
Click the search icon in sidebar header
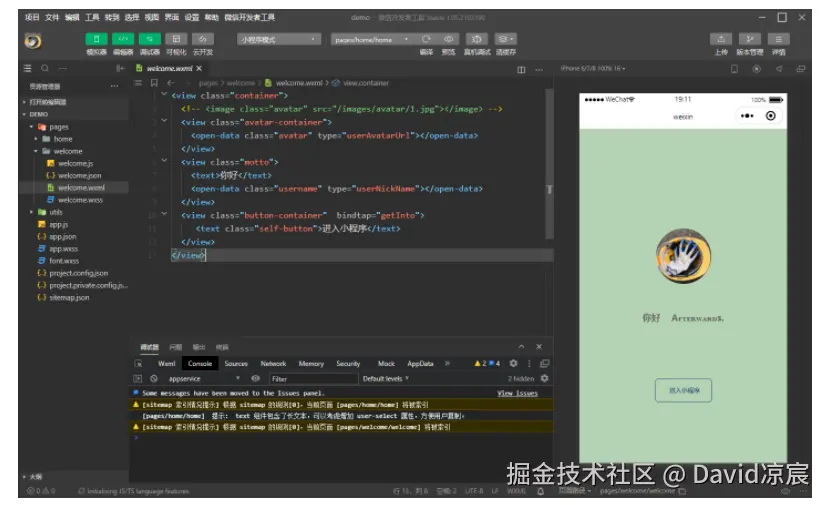[45, 68]
